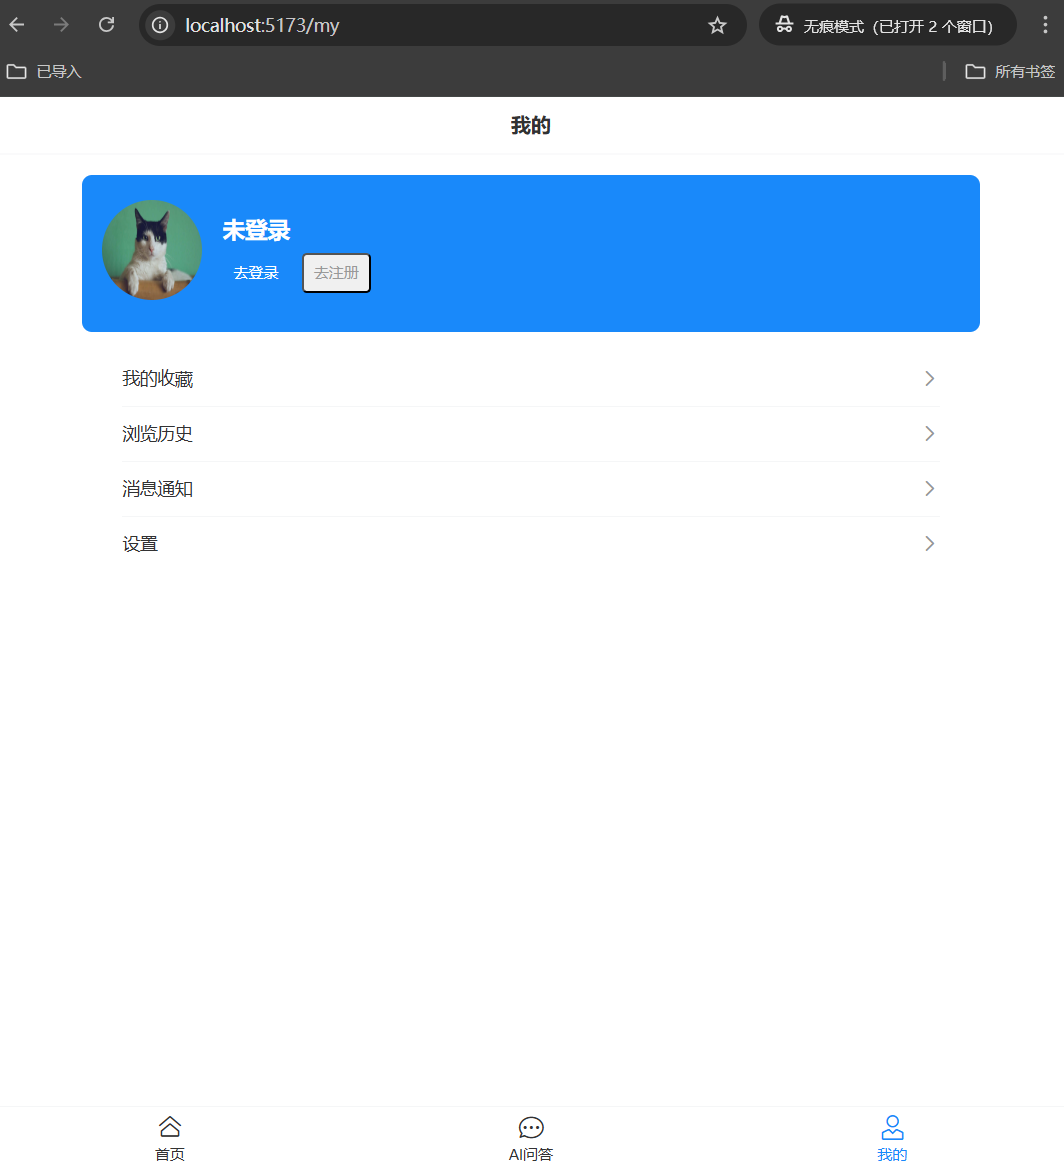Expand 消息通知 chevron arrow
This screenshot has height=1163, width=1064.
pyautogui.click(x=929, y=489)
